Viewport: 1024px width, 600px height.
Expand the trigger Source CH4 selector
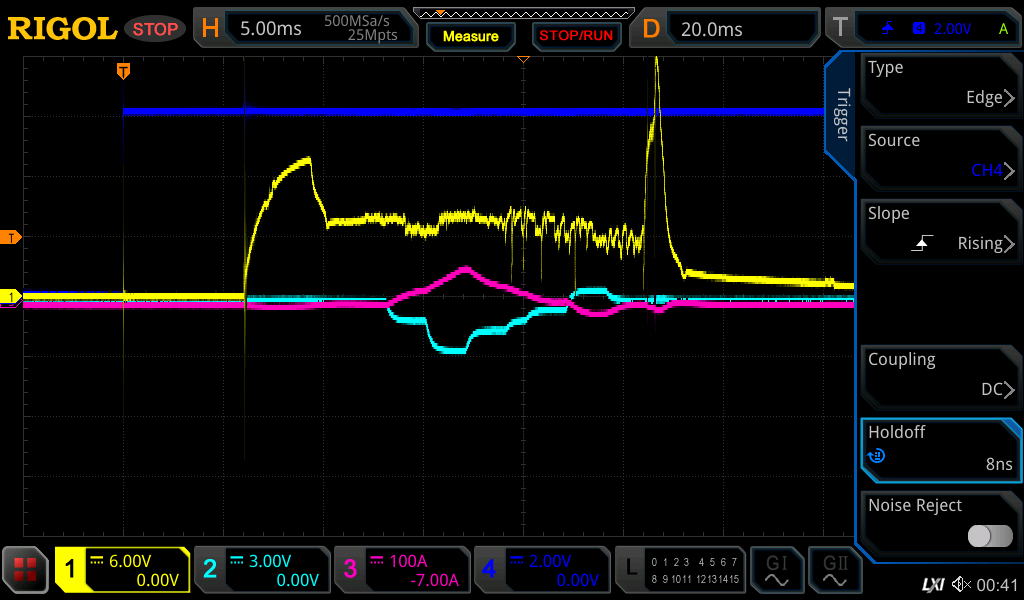pos(940,157)
